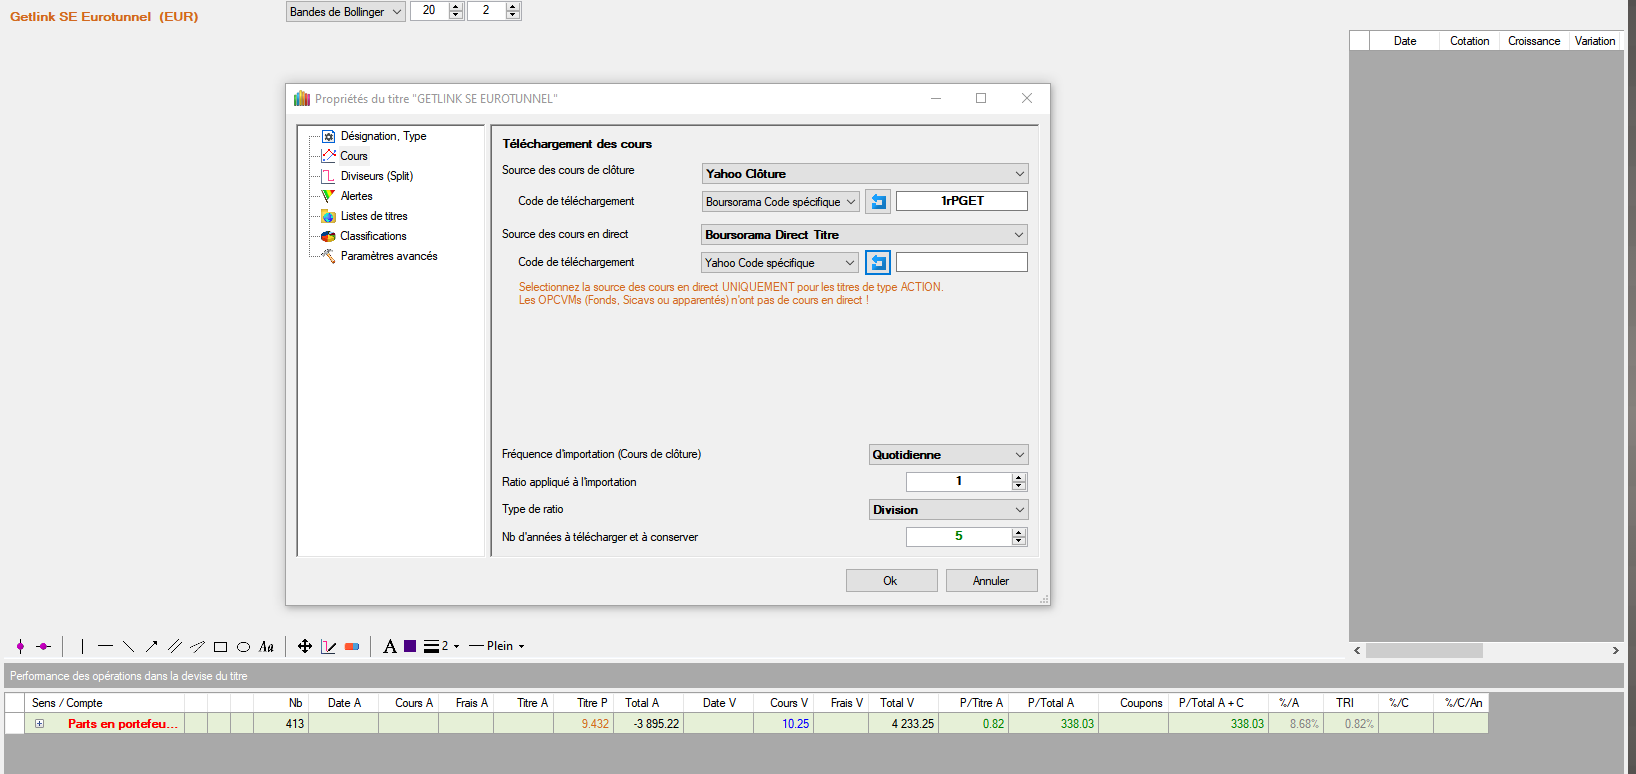
Task: Select the rectangle drawing tool
Action: [220, 647]
